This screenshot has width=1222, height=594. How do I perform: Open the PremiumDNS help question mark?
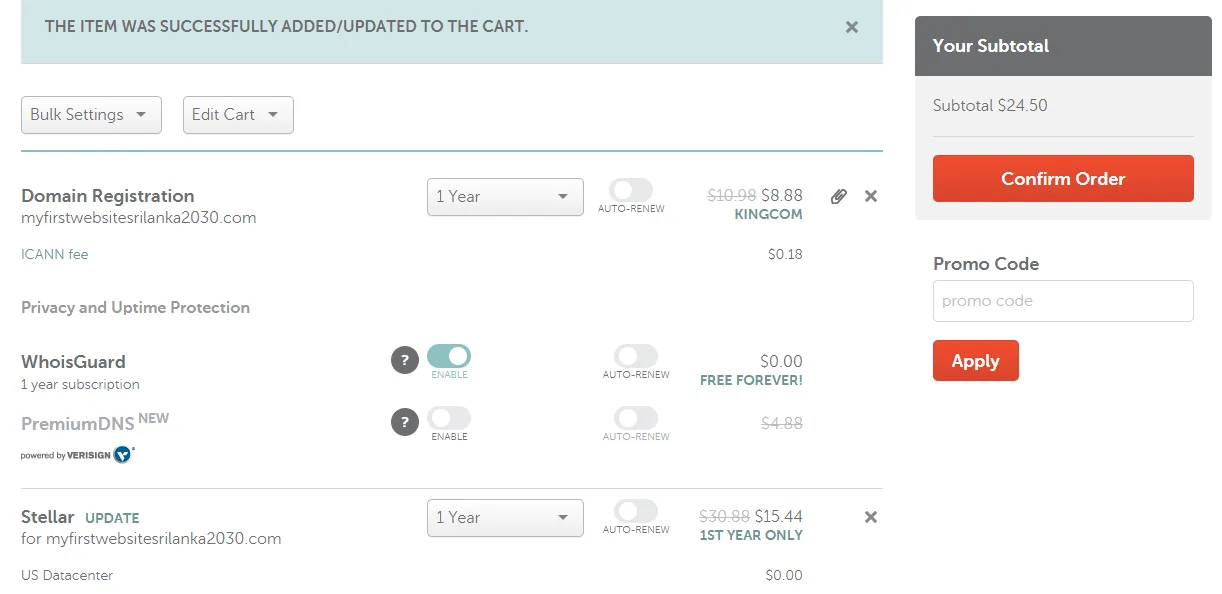(404, 422)
